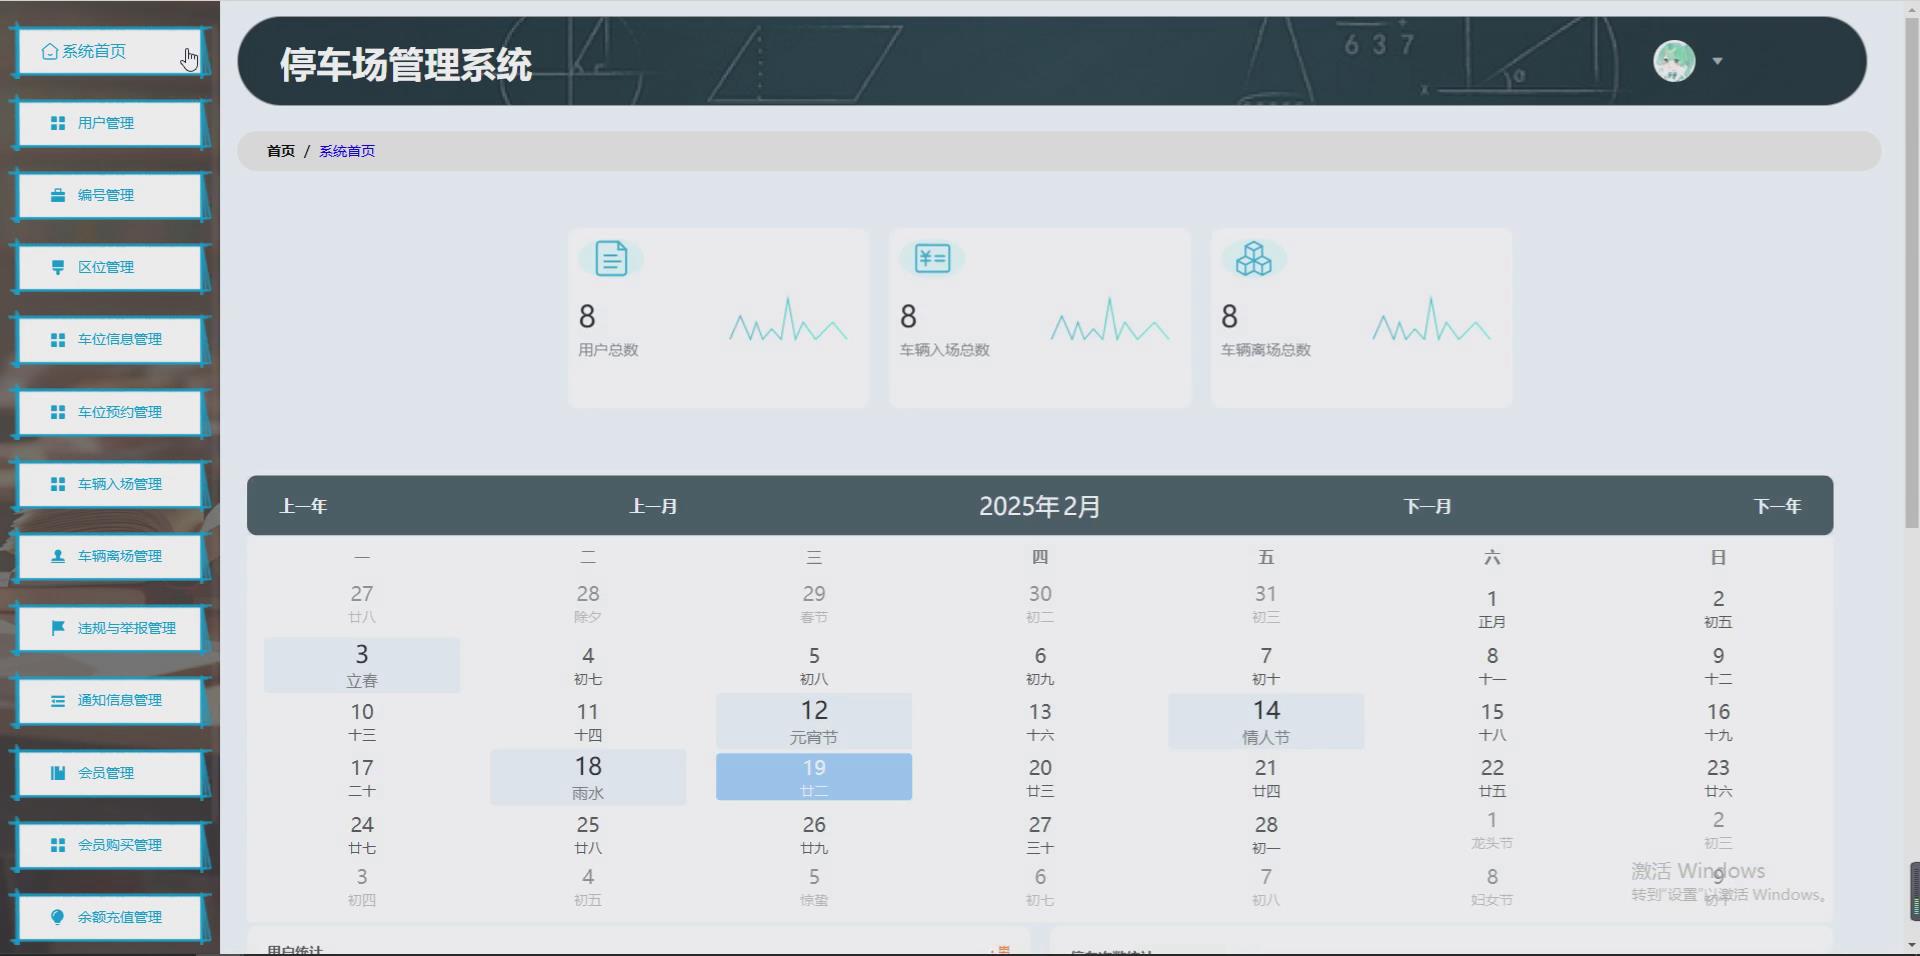Click the scrollbar down arrow
This screenshot has height=956, width=1920.
[x=1912, y=946]
